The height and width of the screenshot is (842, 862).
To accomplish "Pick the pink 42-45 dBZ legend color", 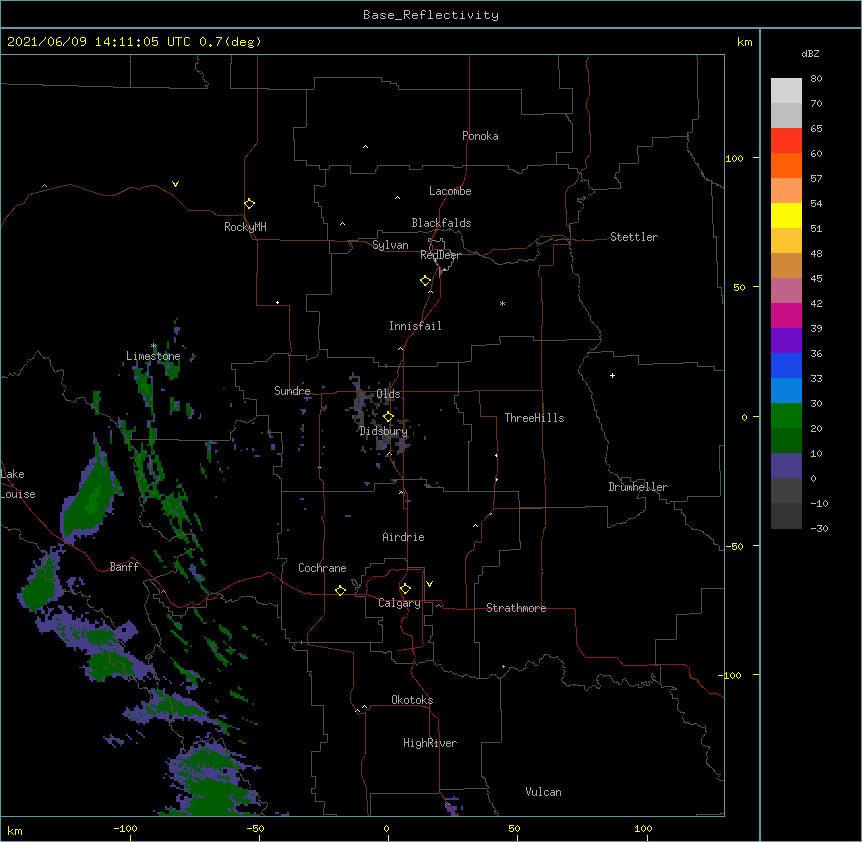I will pyautogui.click(x=786, y=291).
